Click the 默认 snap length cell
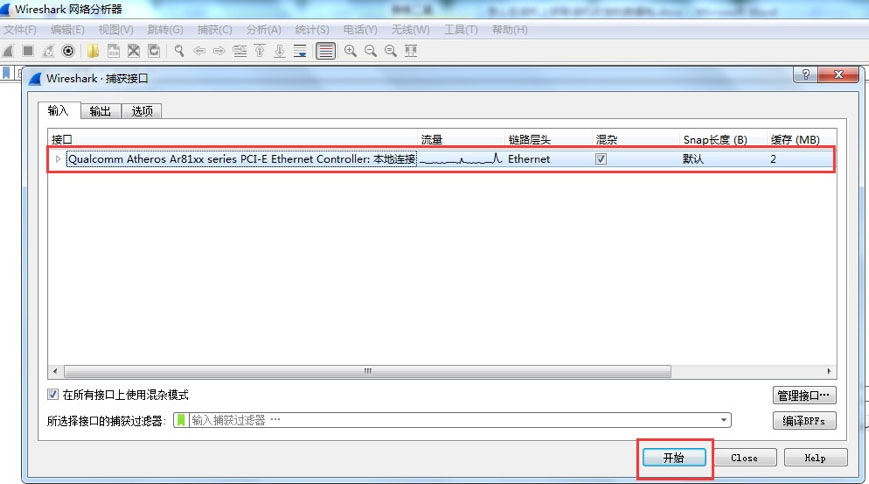Screen dimensions: 869x484 tap(693, 159)
